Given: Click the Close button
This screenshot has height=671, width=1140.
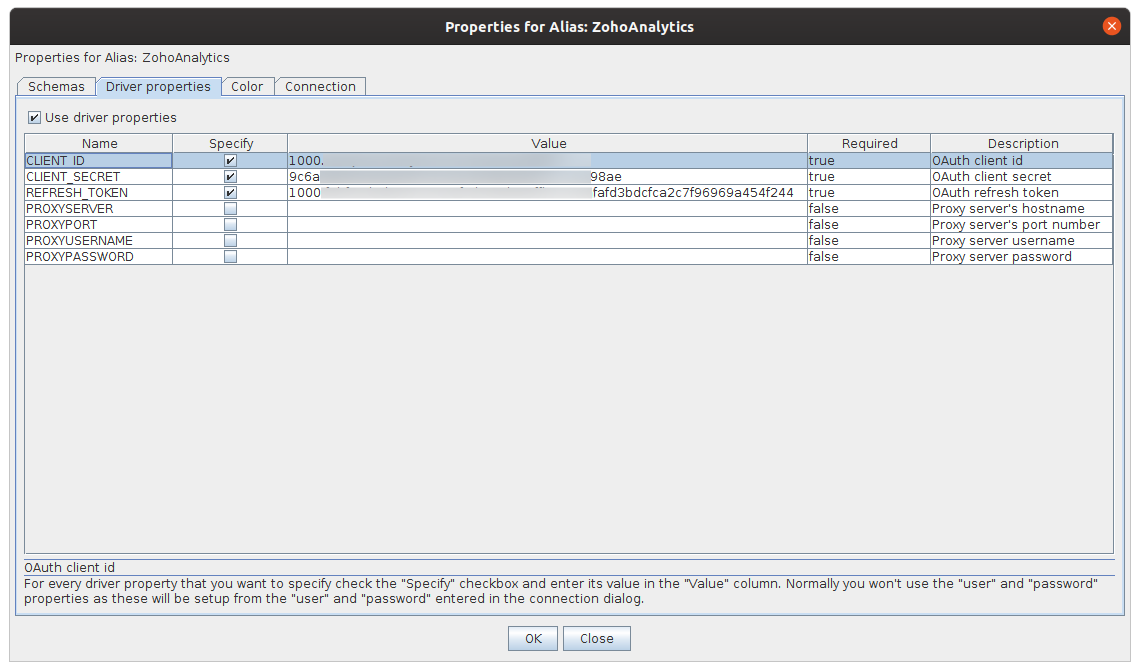Looking at the screenshot, I should 596,638.
